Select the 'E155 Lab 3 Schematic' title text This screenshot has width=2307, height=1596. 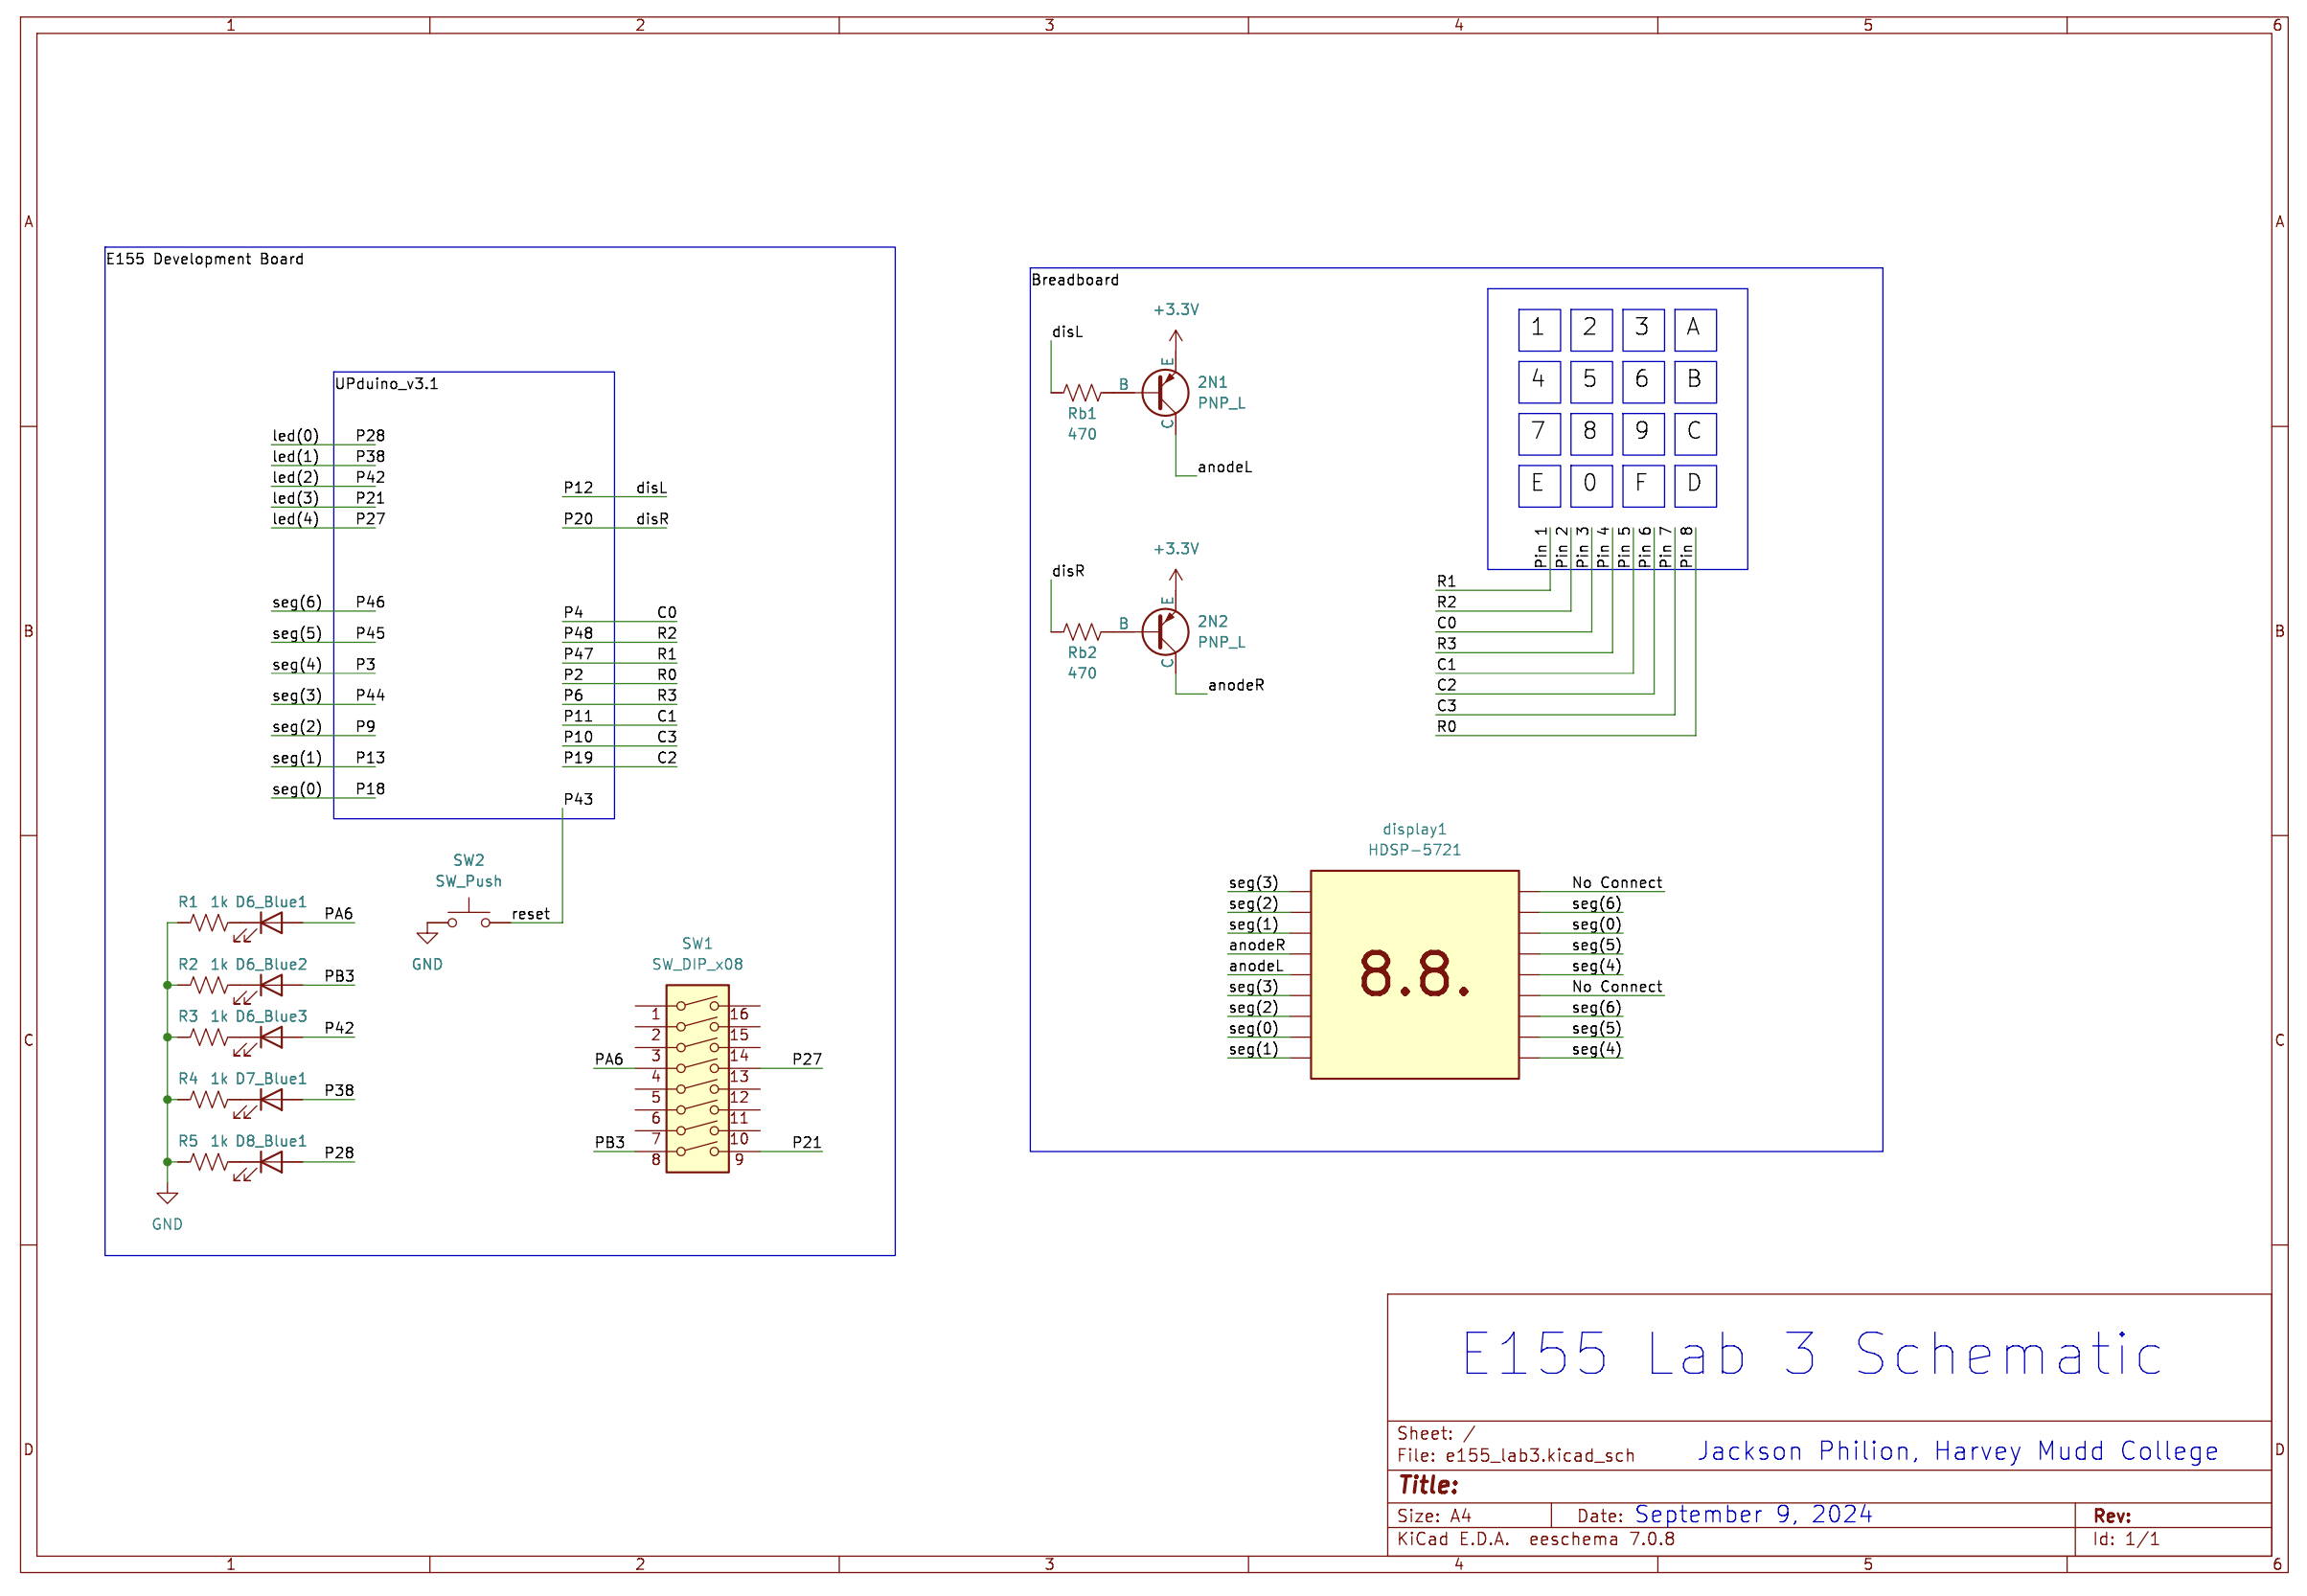click(x=1811, y=1354)
